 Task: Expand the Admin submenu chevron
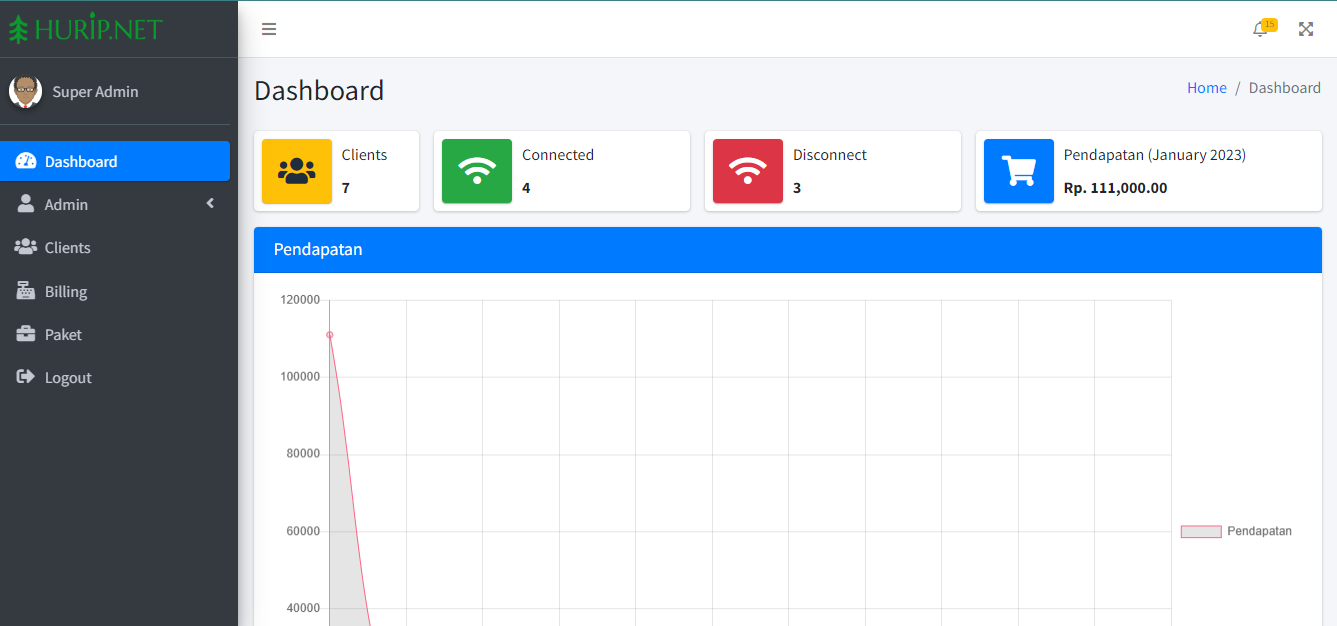tap(210, 204)
